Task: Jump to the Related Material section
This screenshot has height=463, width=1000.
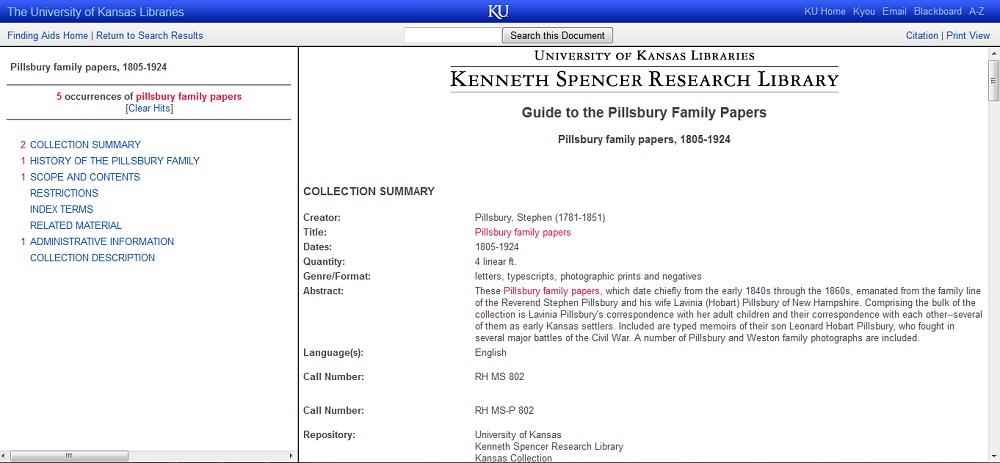Action: click(76, 225)
